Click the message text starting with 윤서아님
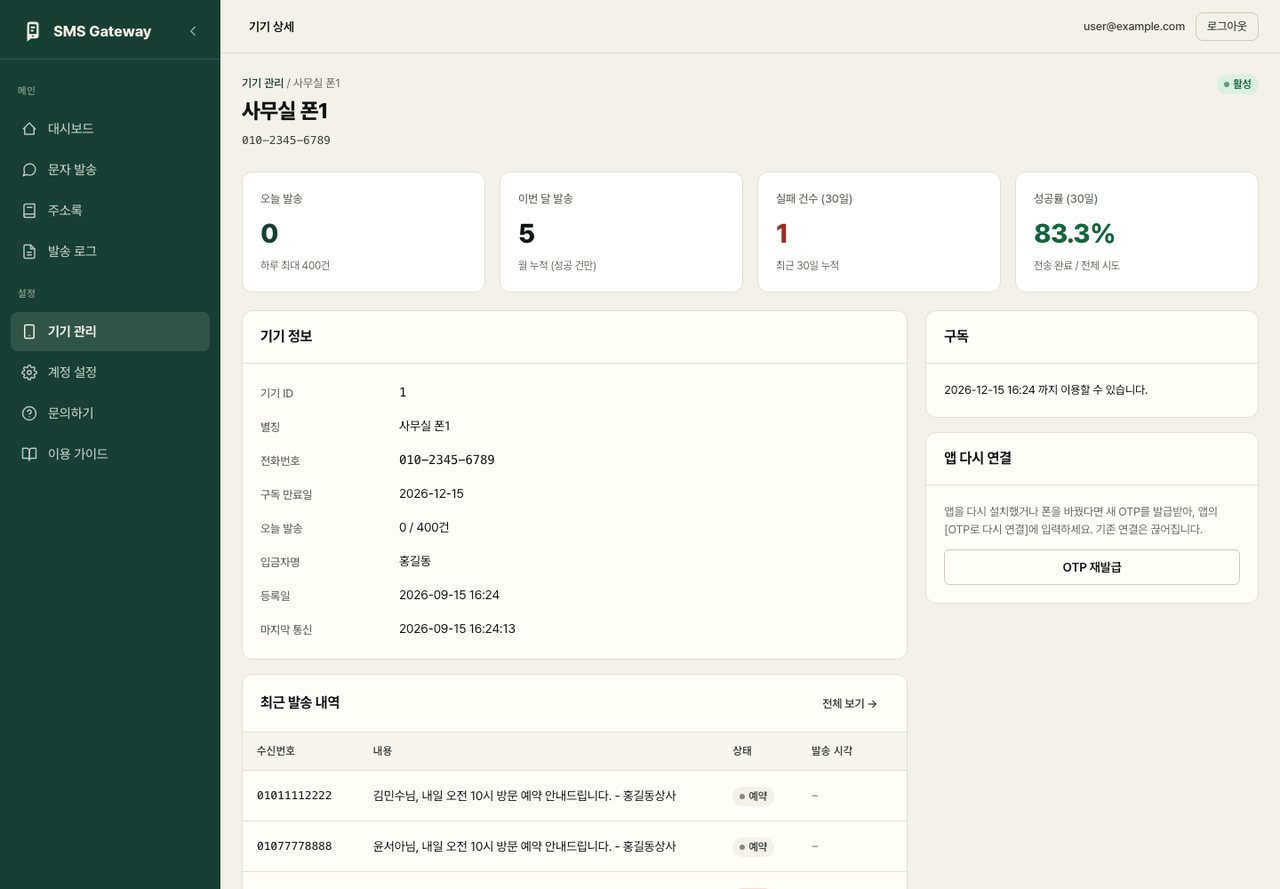This screenshot has width=1280, height=889. tap(524, 846)
